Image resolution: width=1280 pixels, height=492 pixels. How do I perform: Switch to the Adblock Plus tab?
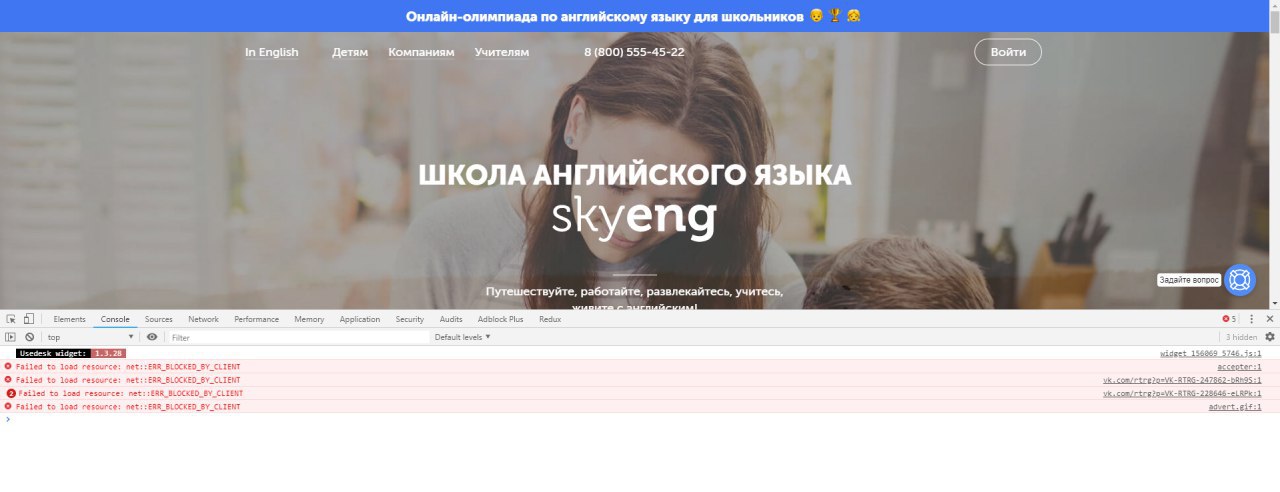pyautogui.click(x=500, y=319)
